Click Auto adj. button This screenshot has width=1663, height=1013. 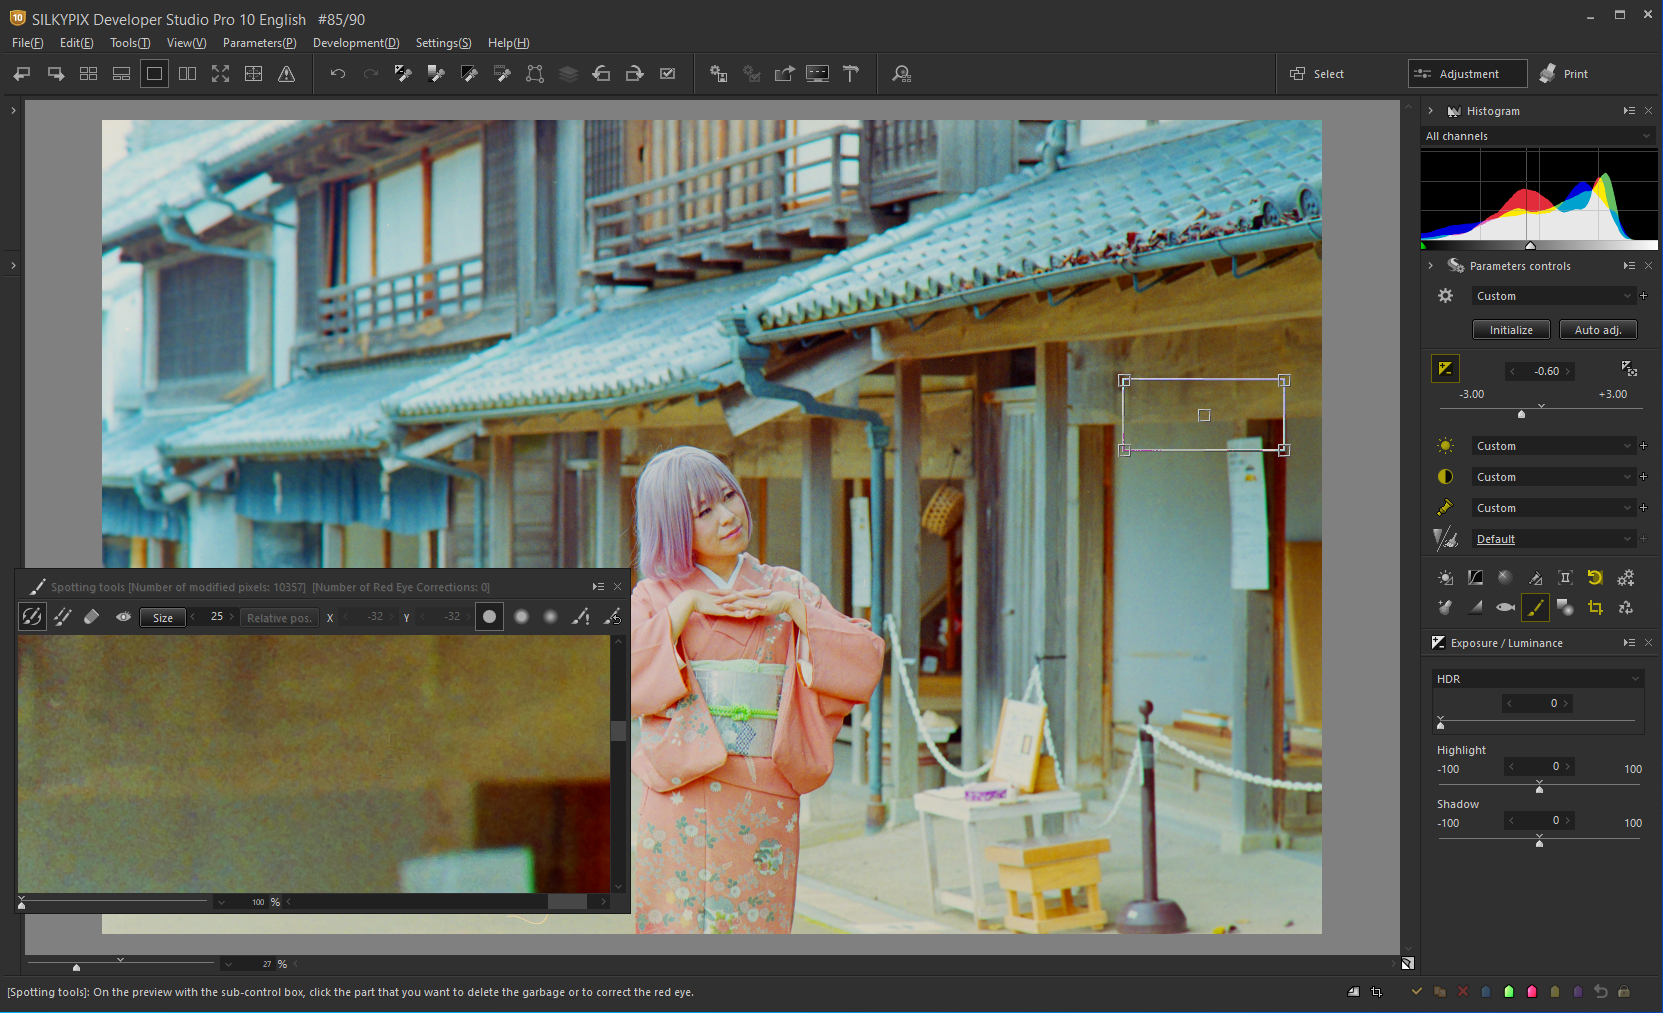pos(1598,330)
